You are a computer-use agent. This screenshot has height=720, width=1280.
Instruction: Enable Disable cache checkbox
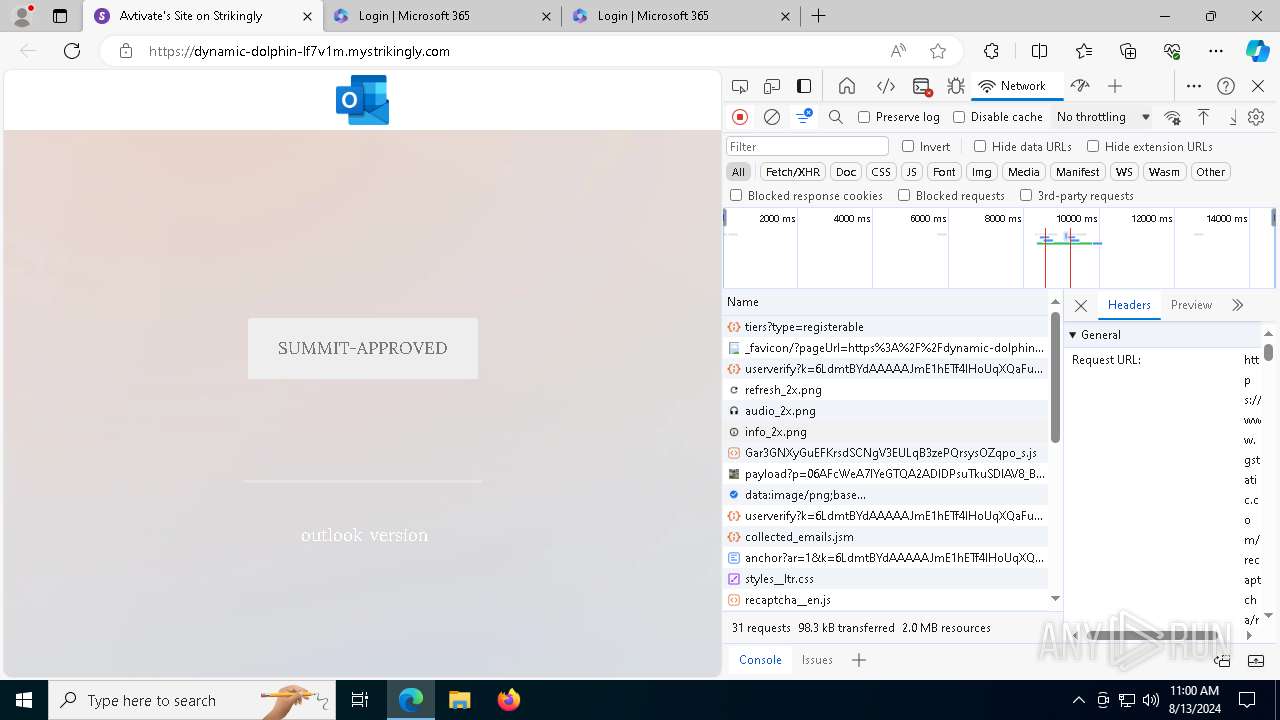click(959, 117)
